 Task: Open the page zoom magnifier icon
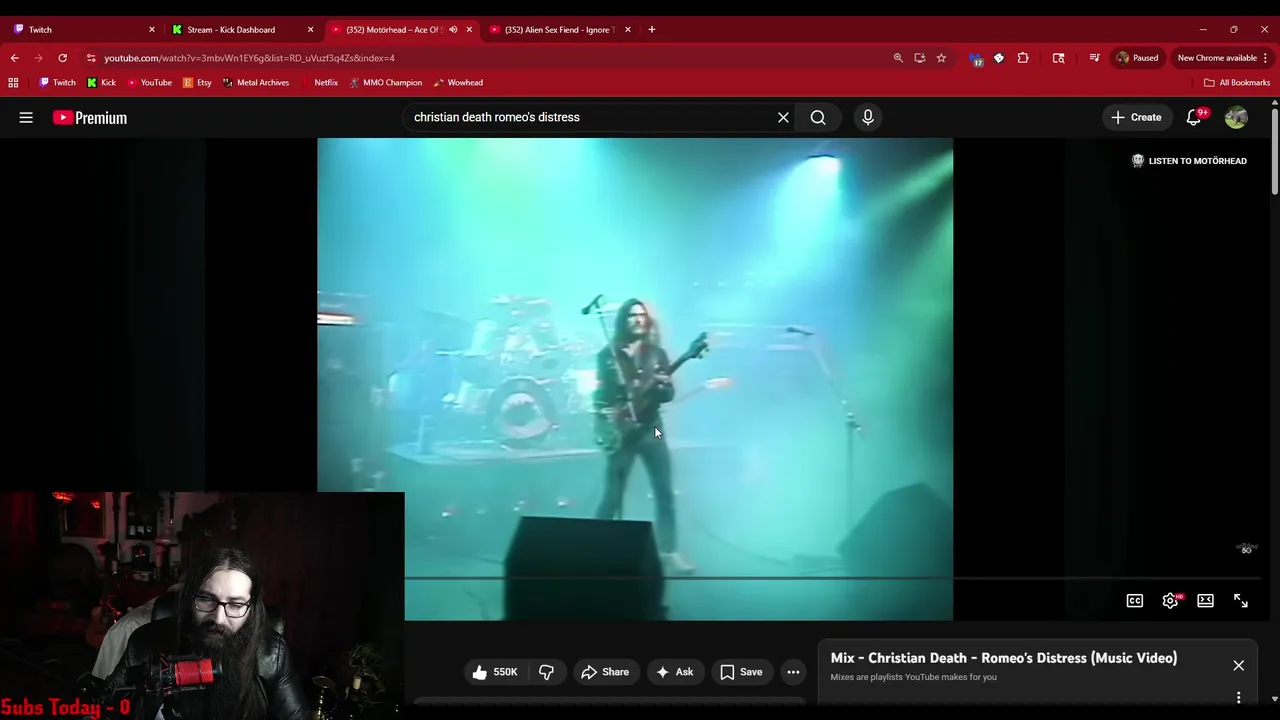pos(898,58)
